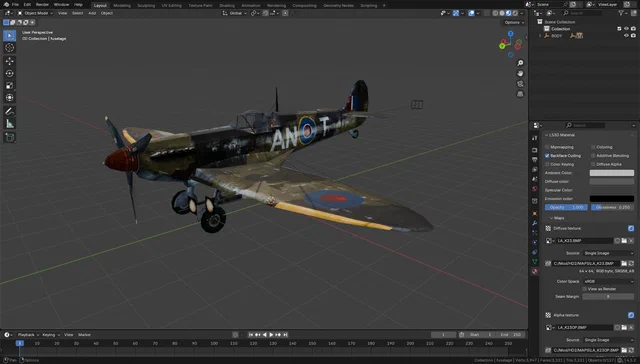
Task: Open the Keying dropdown in timeline
Action: (x=51, y=335)
